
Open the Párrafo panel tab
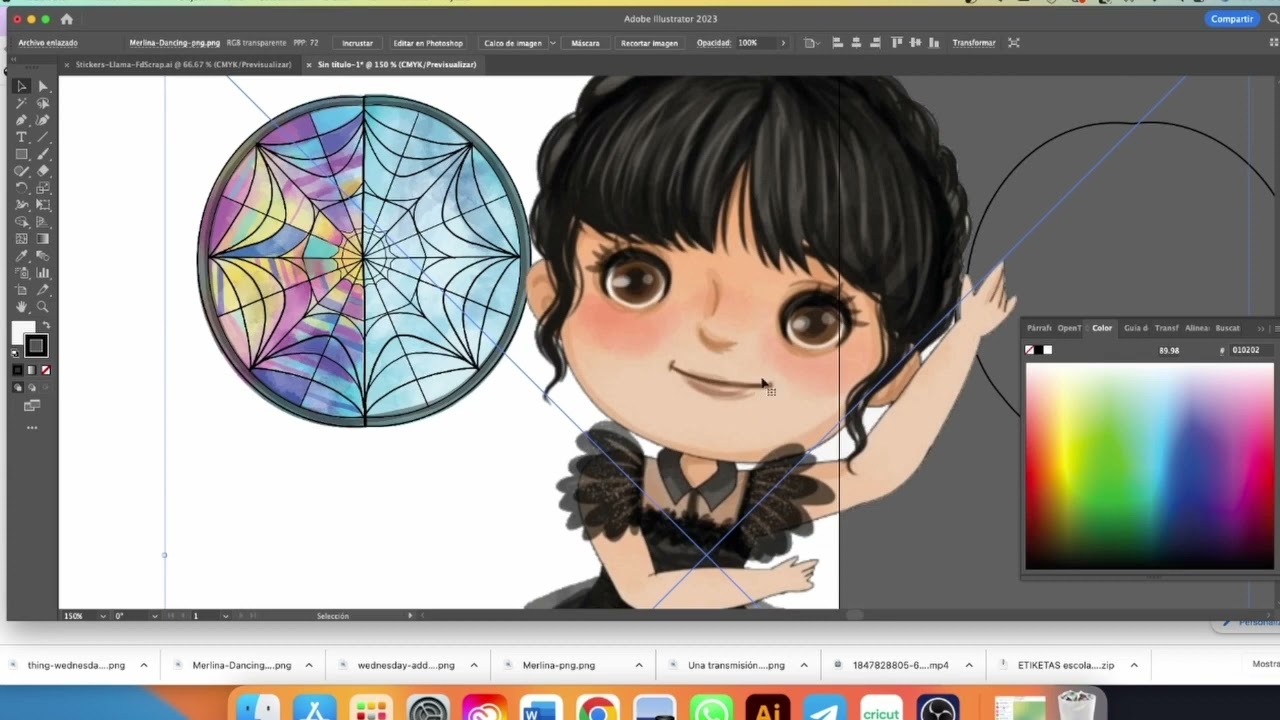(x=1039, y=328)
